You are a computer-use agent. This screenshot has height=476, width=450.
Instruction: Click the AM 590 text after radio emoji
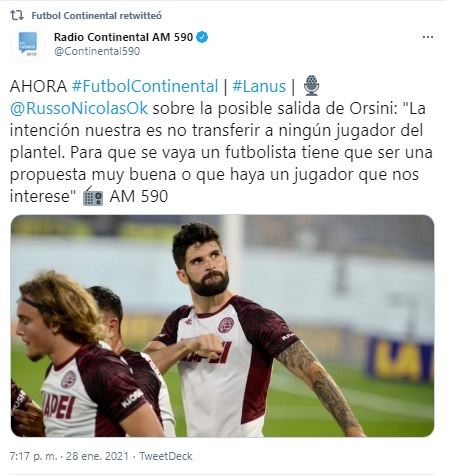click(x=139, y=196)
